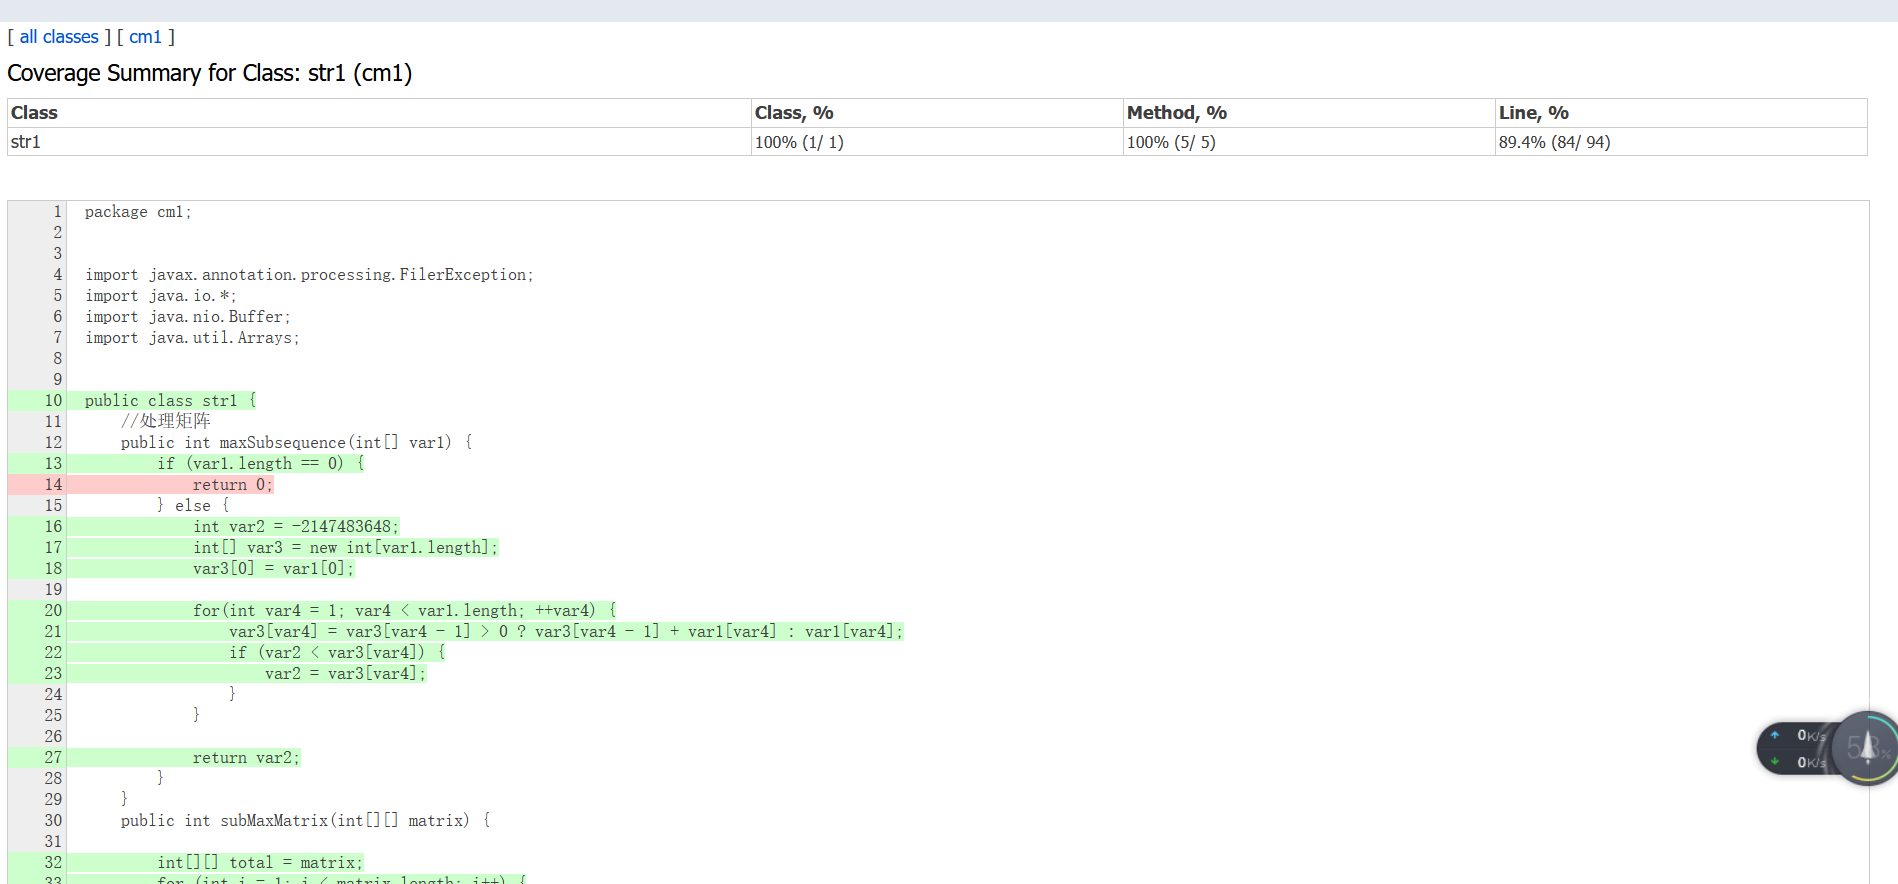Click the 'int var2 = -2147483648;' line
Image resolution: width=1898 pixels, height=884 pixels.
[296, 527]
